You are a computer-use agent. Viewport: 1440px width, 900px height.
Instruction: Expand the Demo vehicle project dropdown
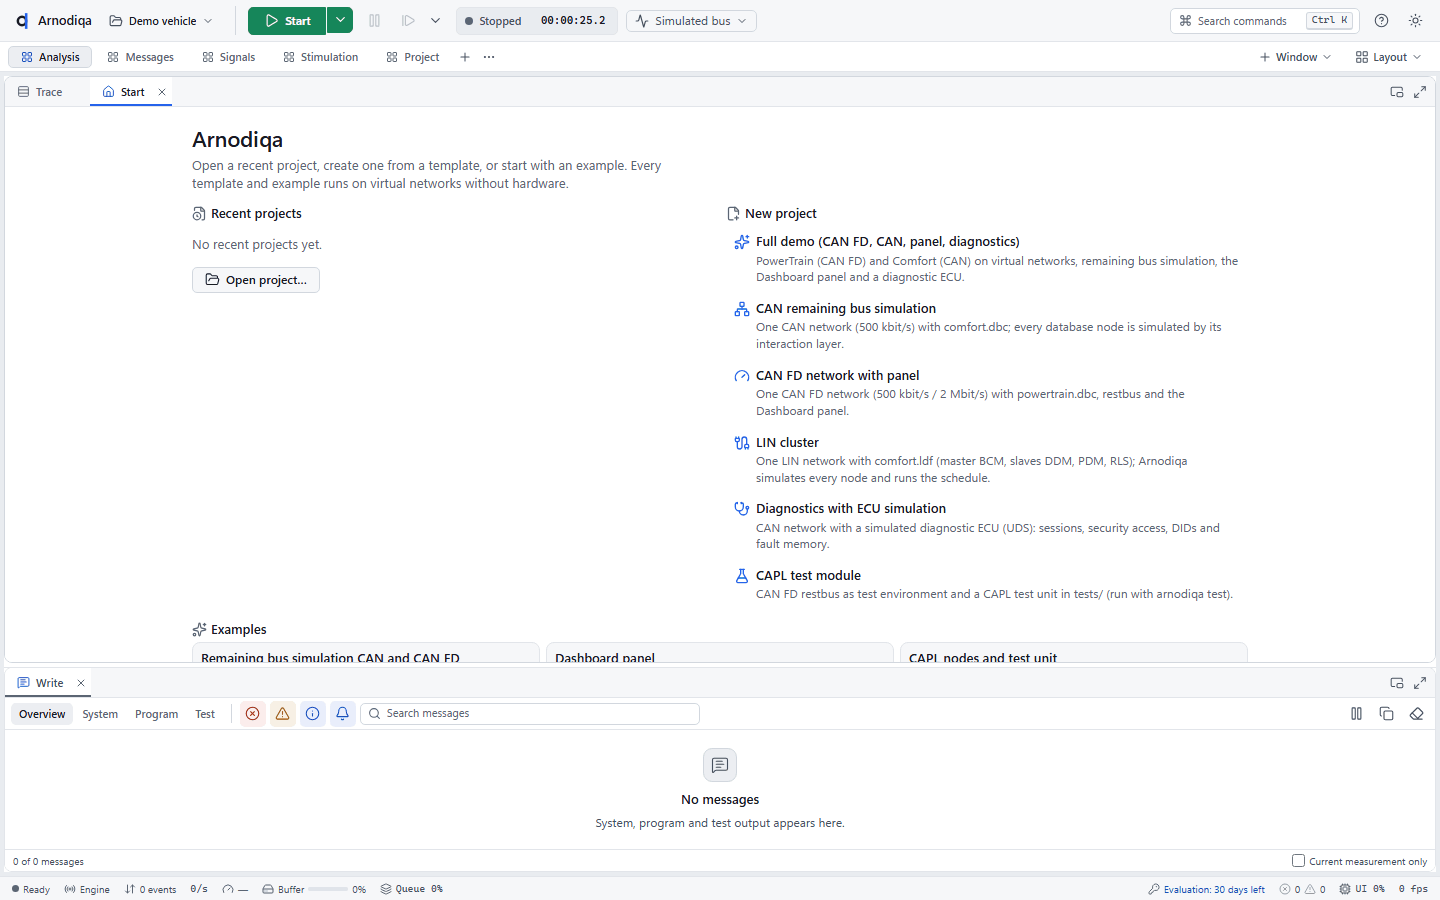pos(161,21)
